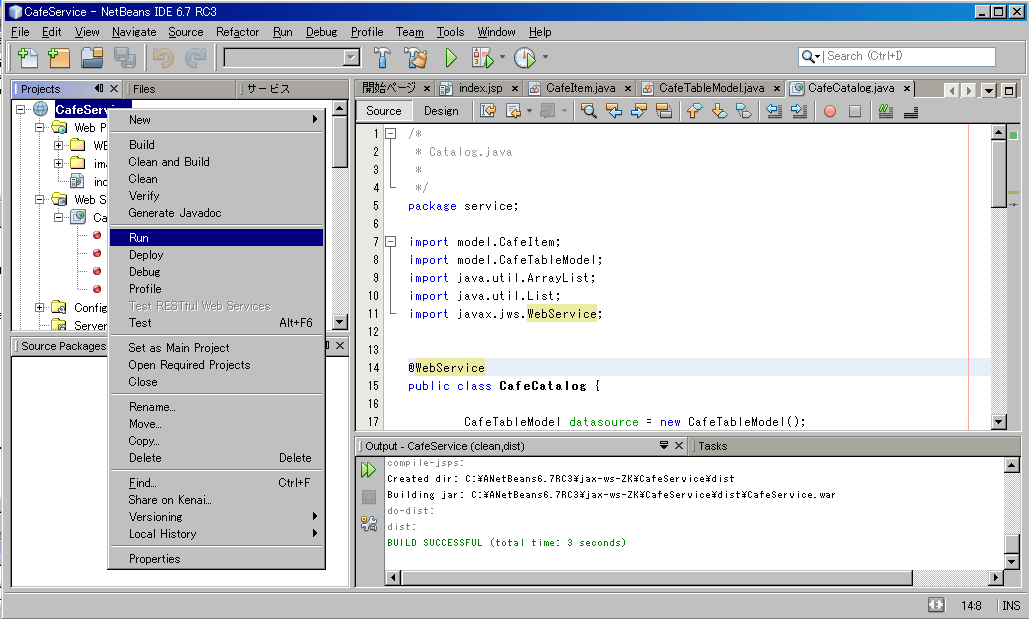Click in the Search (Ctrl+I) field
Viewport: 1029px width, 619px height.
910,56
